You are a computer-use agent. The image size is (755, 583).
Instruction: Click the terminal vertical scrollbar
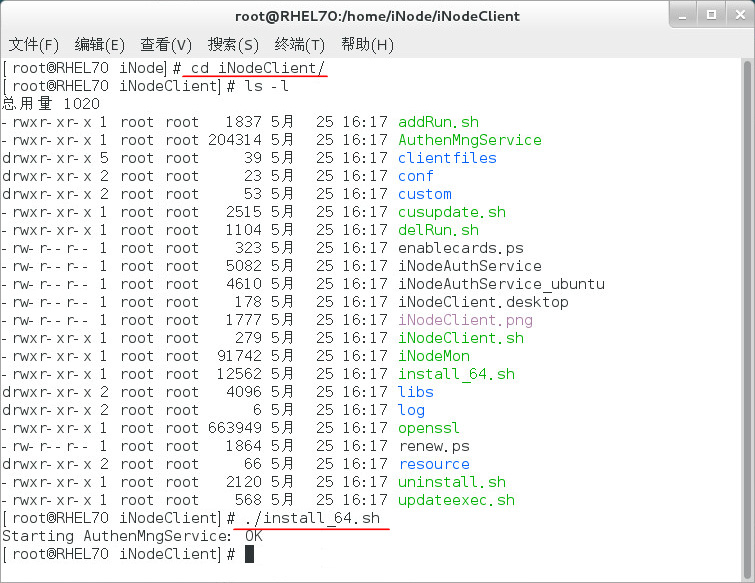747,320
